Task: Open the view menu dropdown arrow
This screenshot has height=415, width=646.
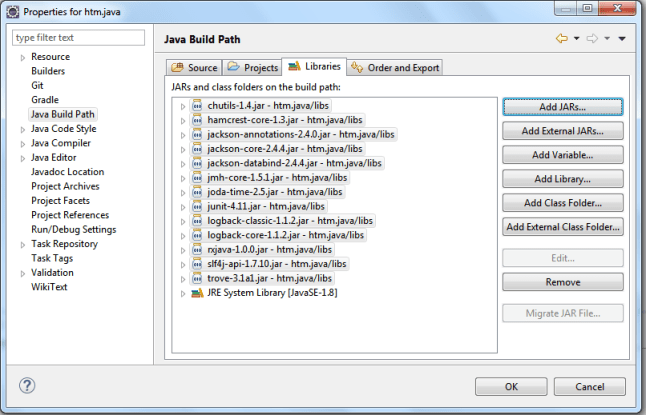Action: (621, 39)
